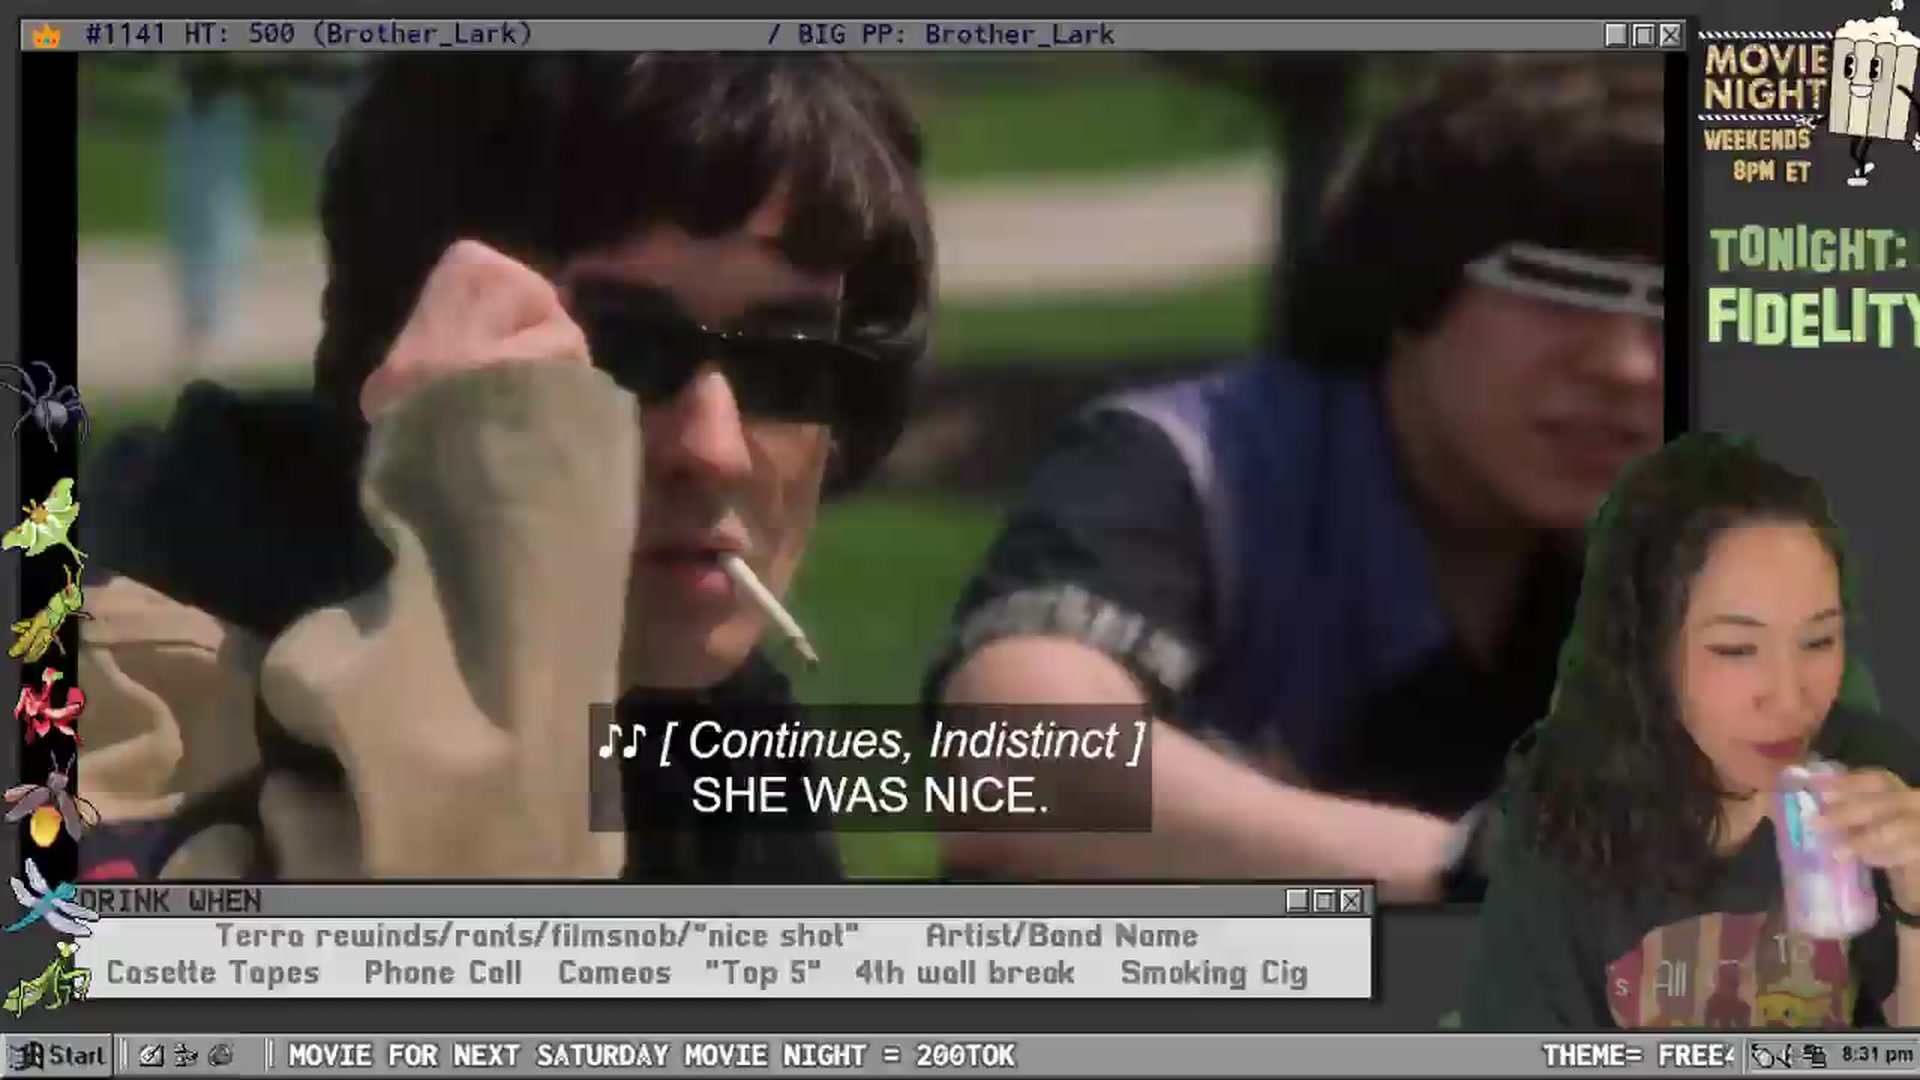Select the "Casette Tapes" drink rule

click(213, 973)
